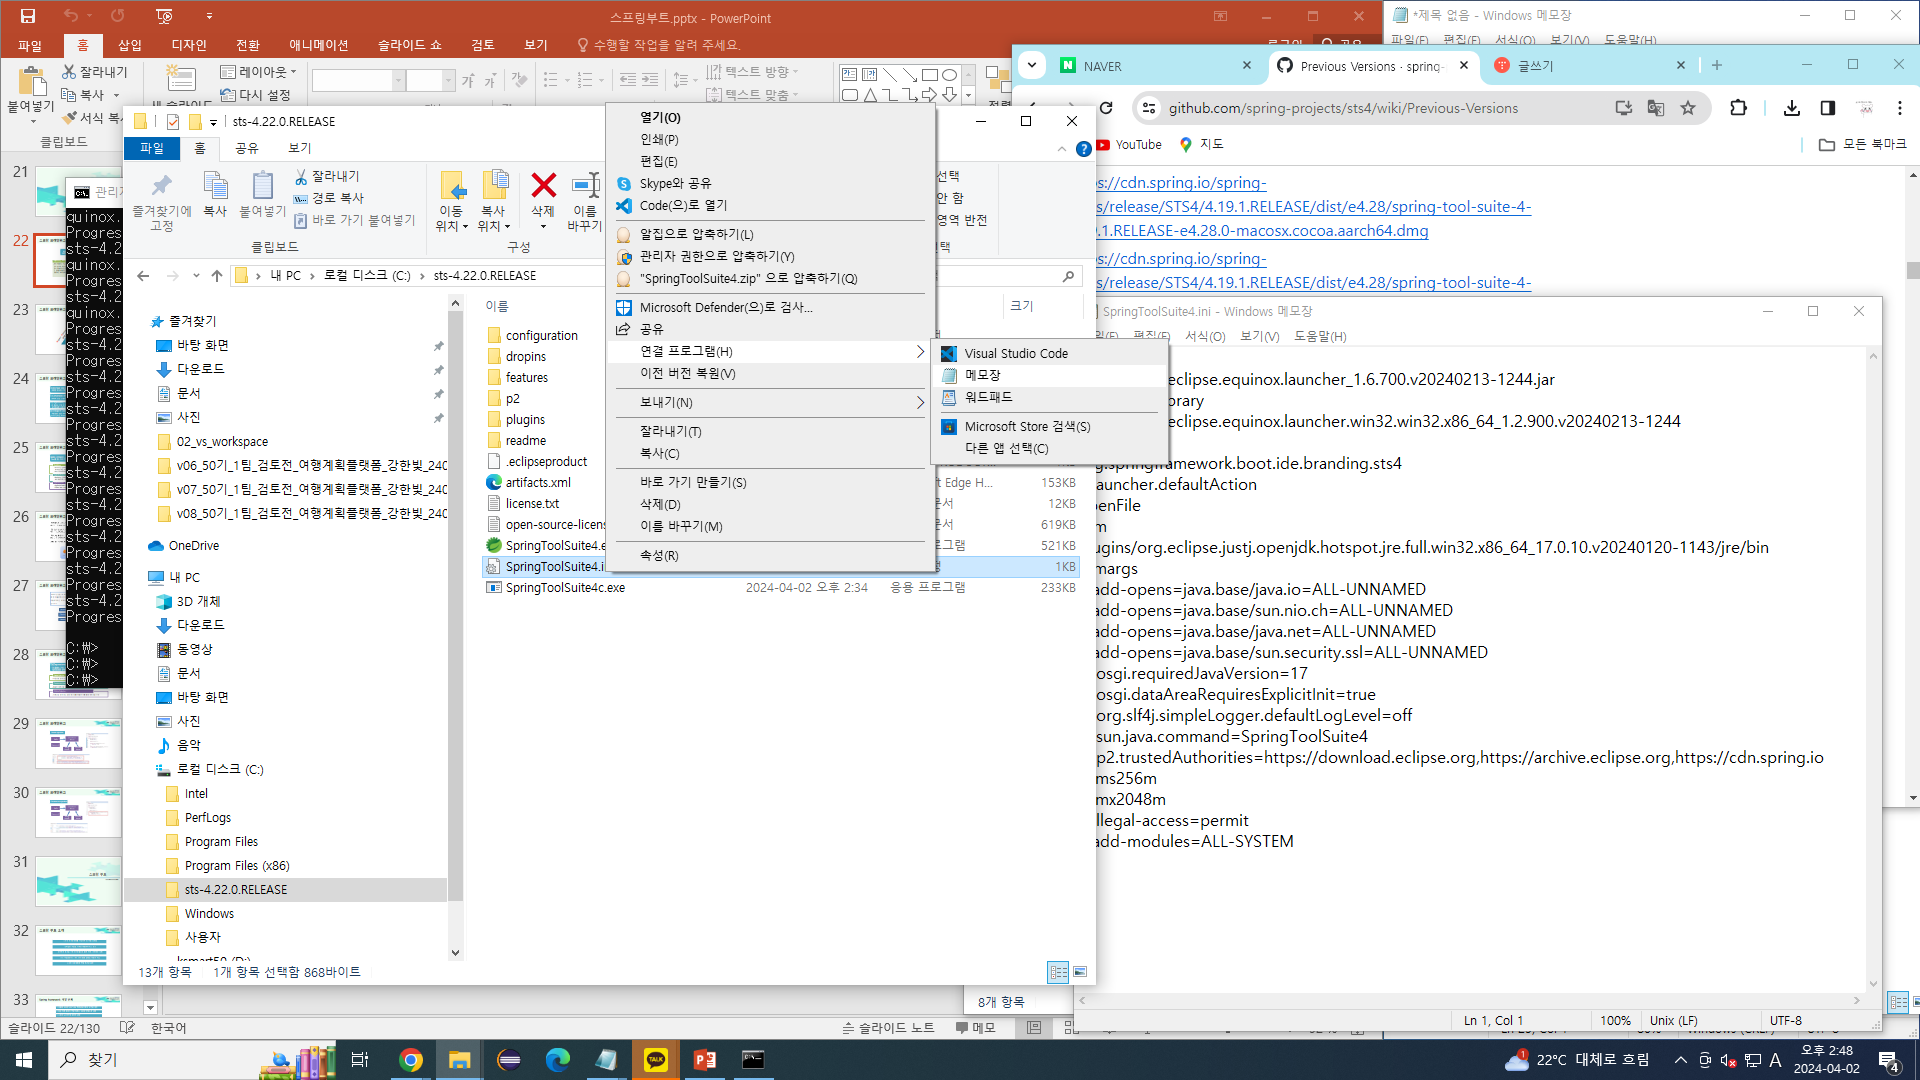This screenshot has width=1920, height=1080.
Task: Pin to Quick access (즐겨찾기에 고정) icon
Action: pos(162,186)
